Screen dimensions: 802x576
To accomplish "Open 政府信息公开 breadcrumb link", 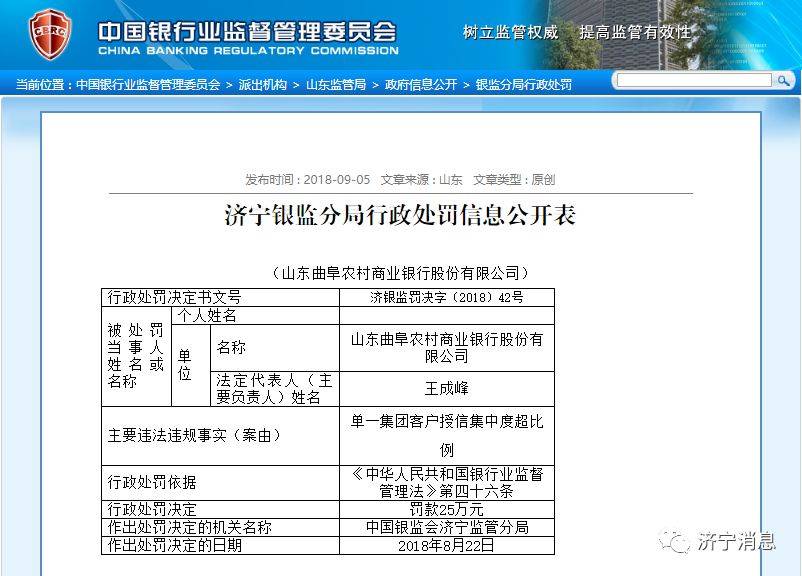I will (x=421, y=85).
